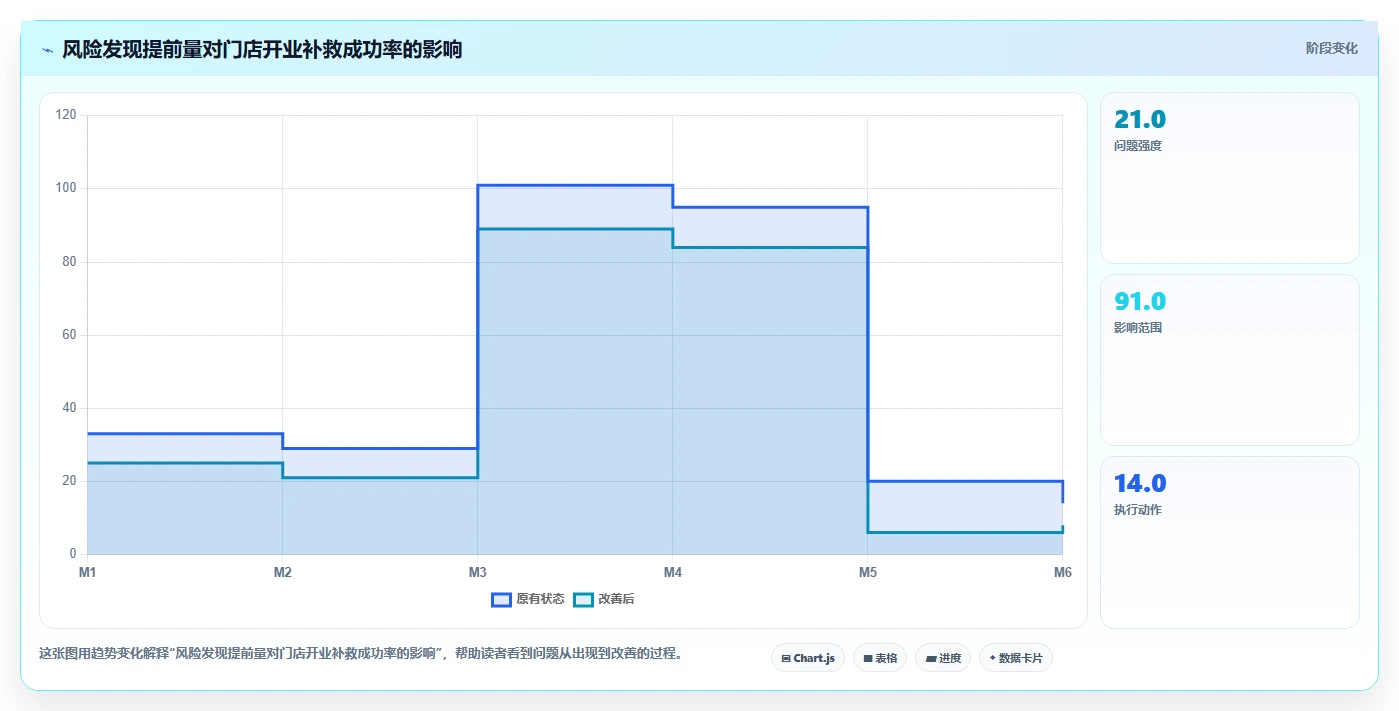Click the 14.0 value
This screenshot has height=711, width=1399.
(x=1140, y=484)
